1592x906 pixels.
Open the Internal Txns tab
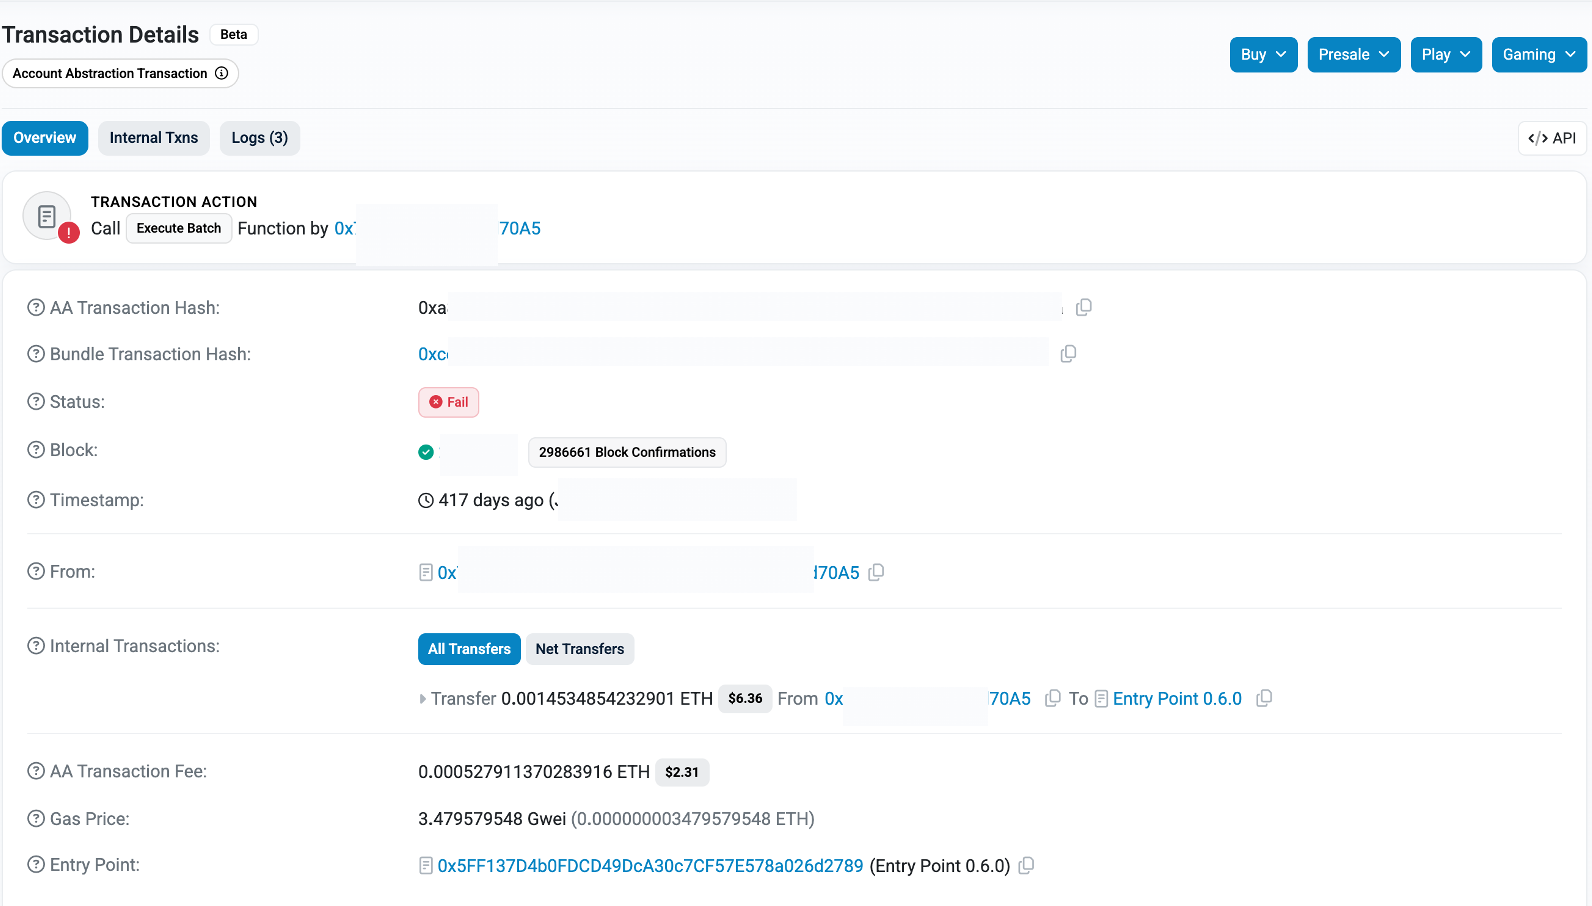click(x=154, y=138)
